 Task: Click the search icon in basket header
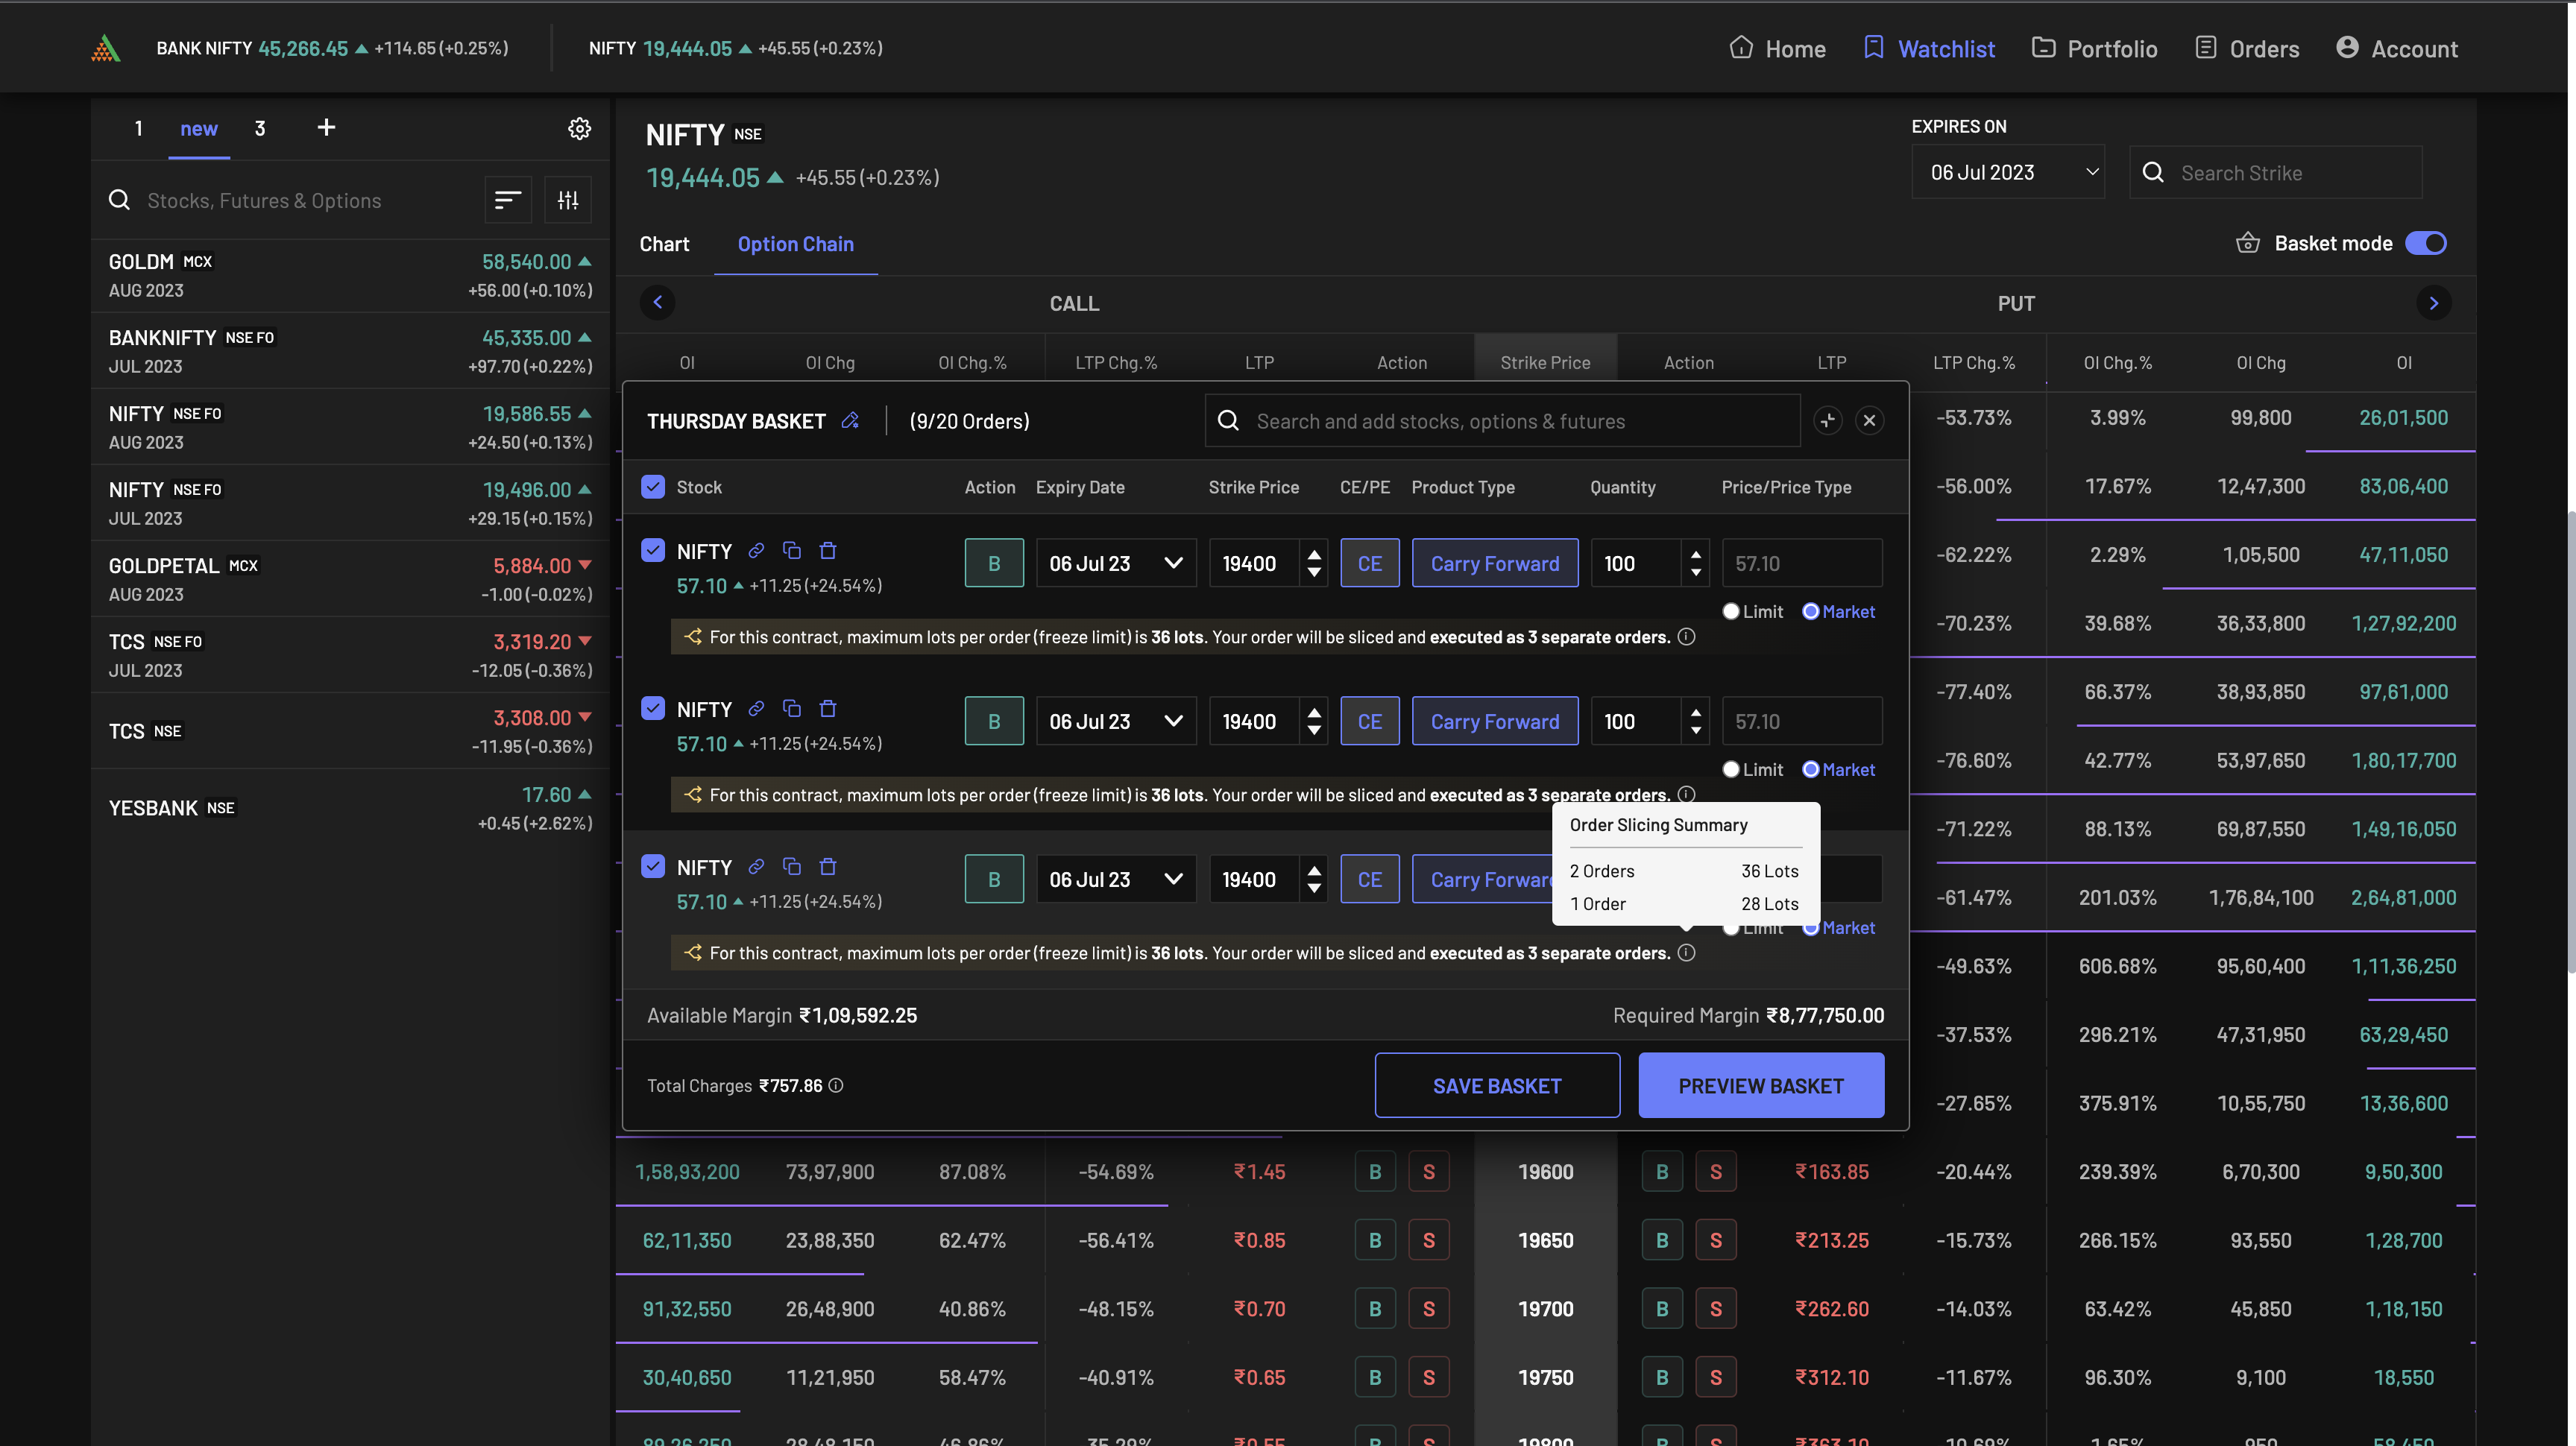[x=1226, y=420]
